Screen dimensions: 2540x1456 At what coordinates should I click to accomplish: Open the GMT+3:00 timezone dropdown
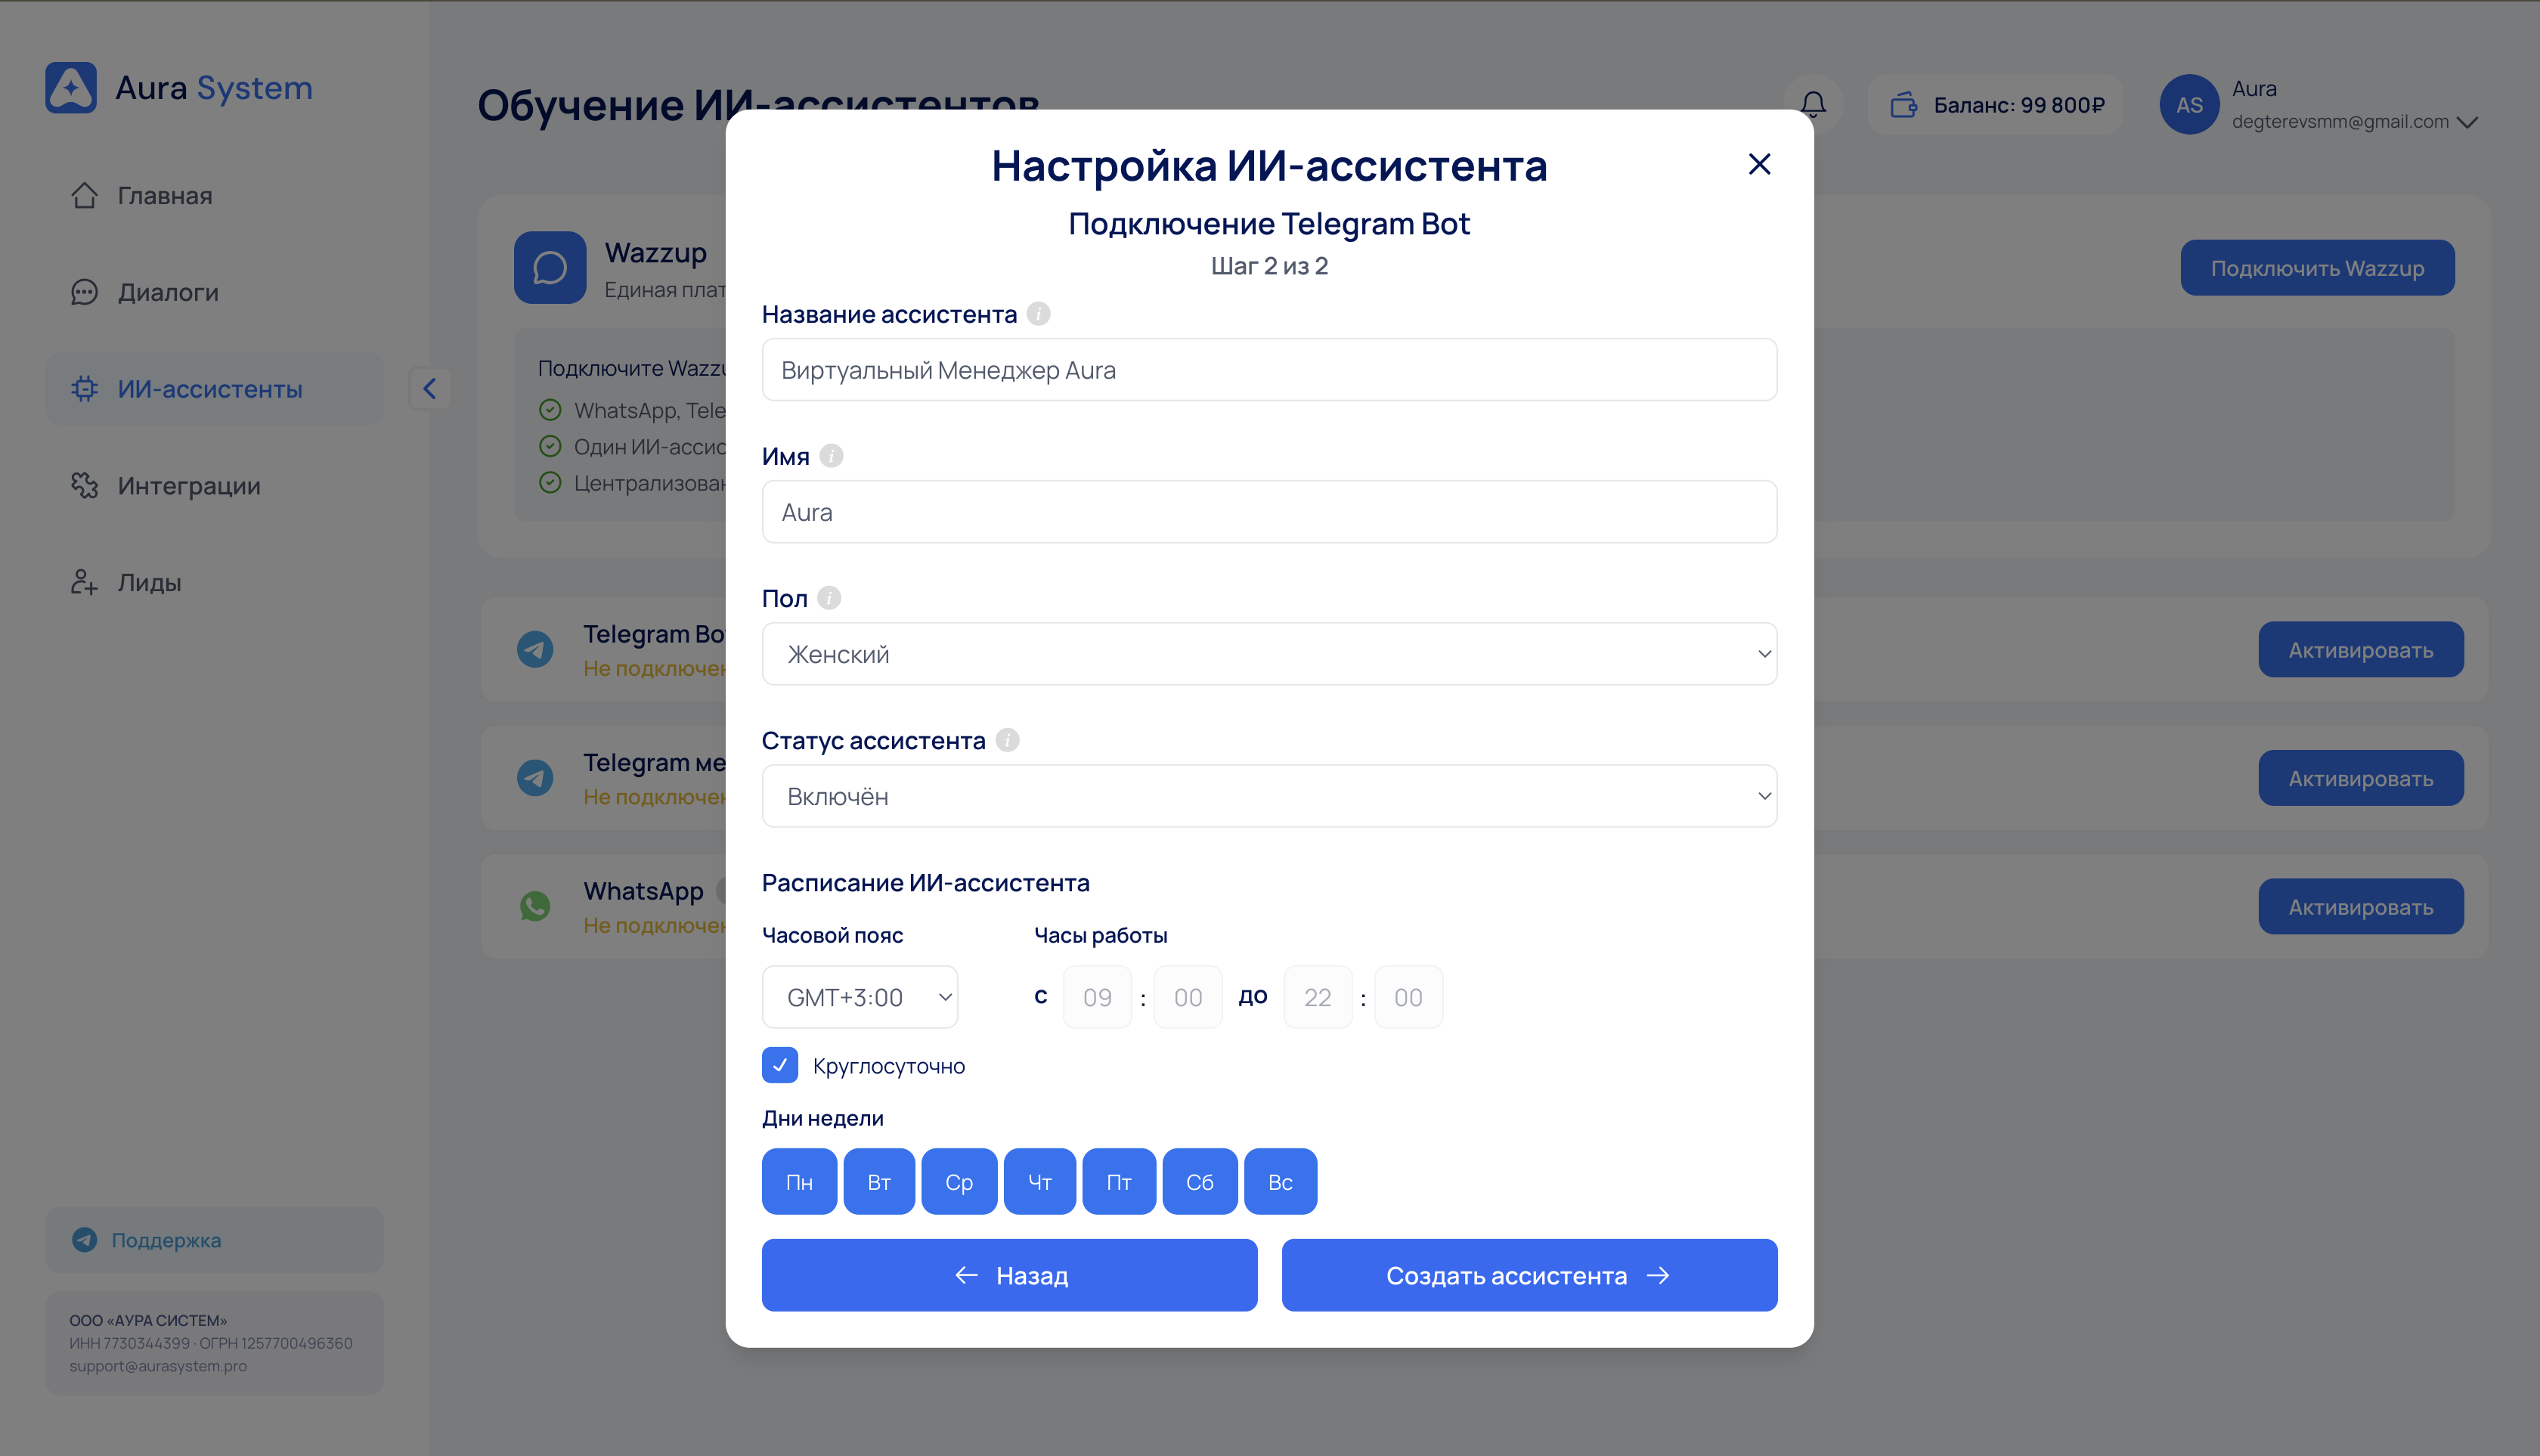click(860, 997)
